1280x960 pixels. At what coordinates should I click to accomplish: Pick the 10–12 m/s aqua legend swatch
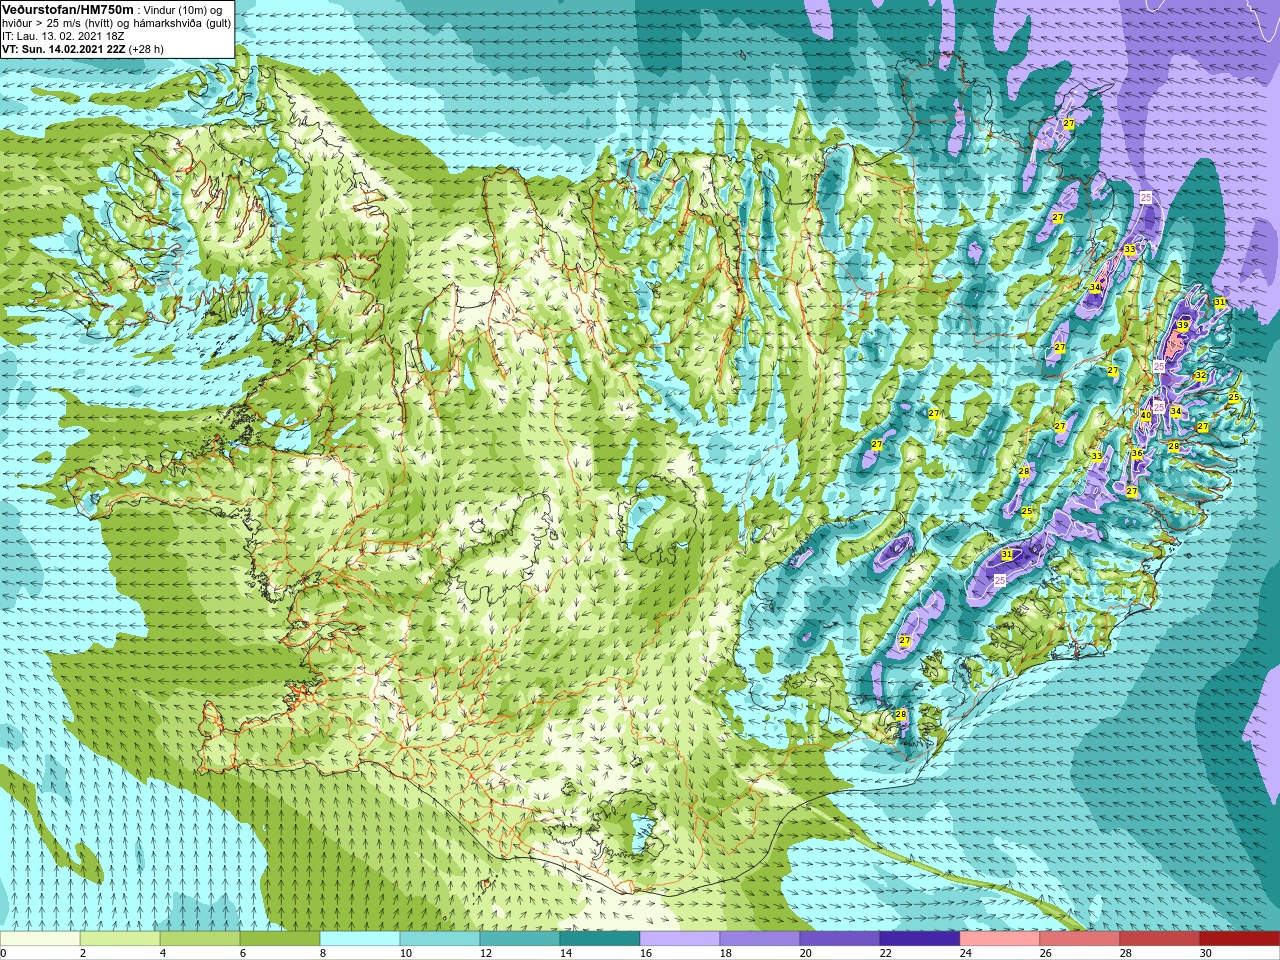click(x=440, y=939)
